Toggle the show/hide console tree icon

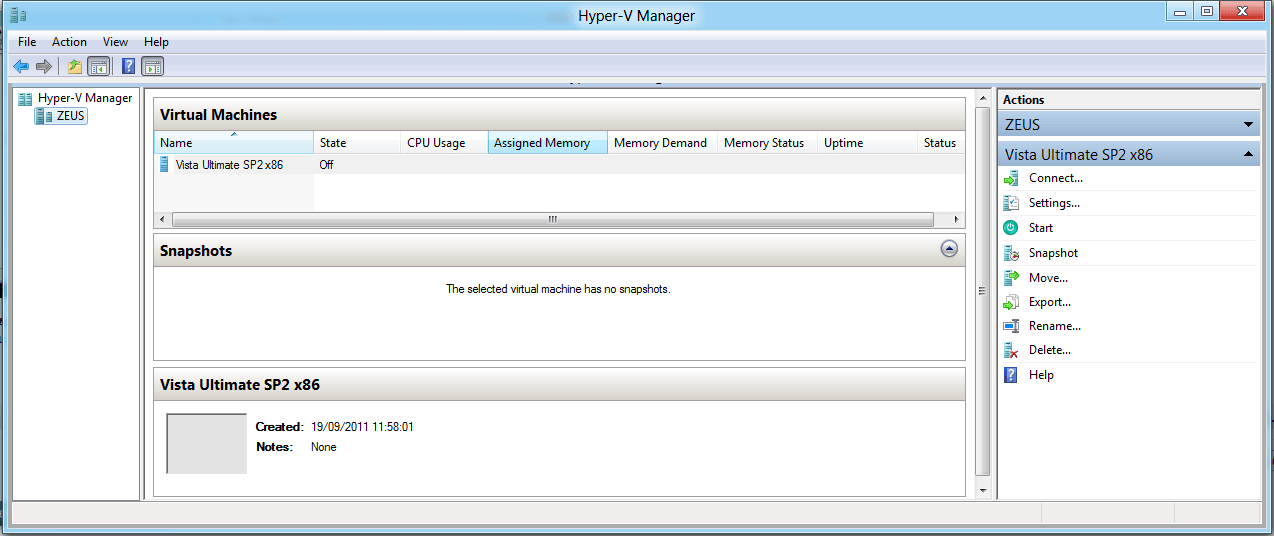click(98, 67)
